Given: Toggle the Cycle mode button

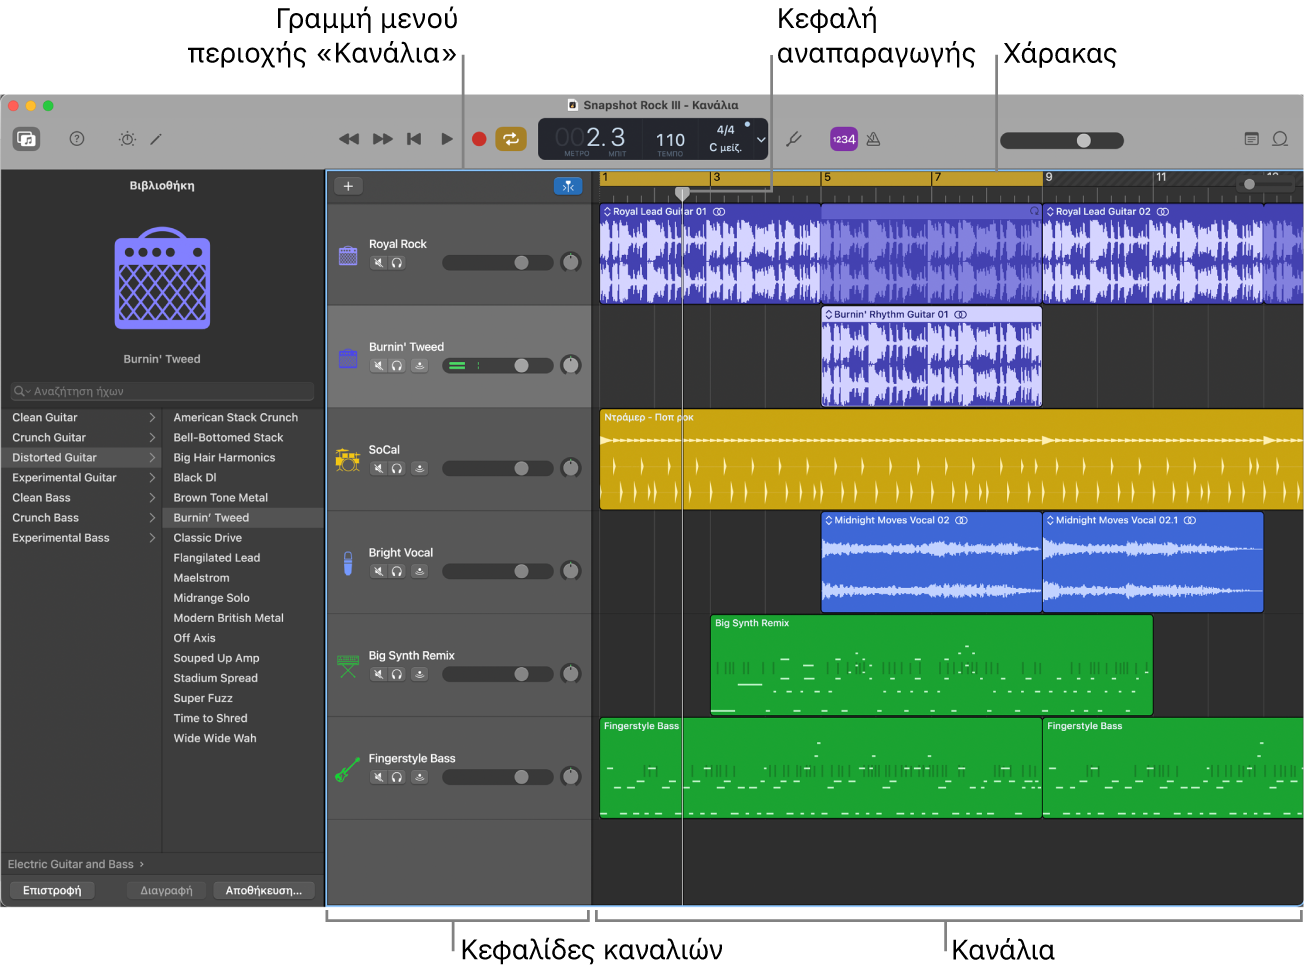Looking at the screenshot, I should [x=511, y=139].
